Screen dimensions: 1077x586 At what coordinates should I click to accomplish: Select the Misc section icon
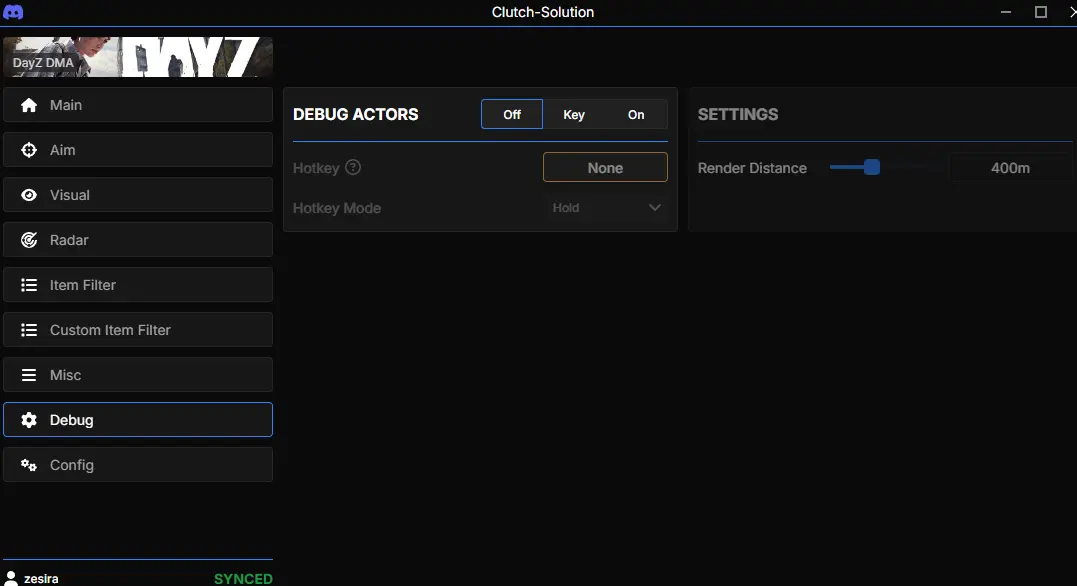pyautogui.click(x=28, y=374)
